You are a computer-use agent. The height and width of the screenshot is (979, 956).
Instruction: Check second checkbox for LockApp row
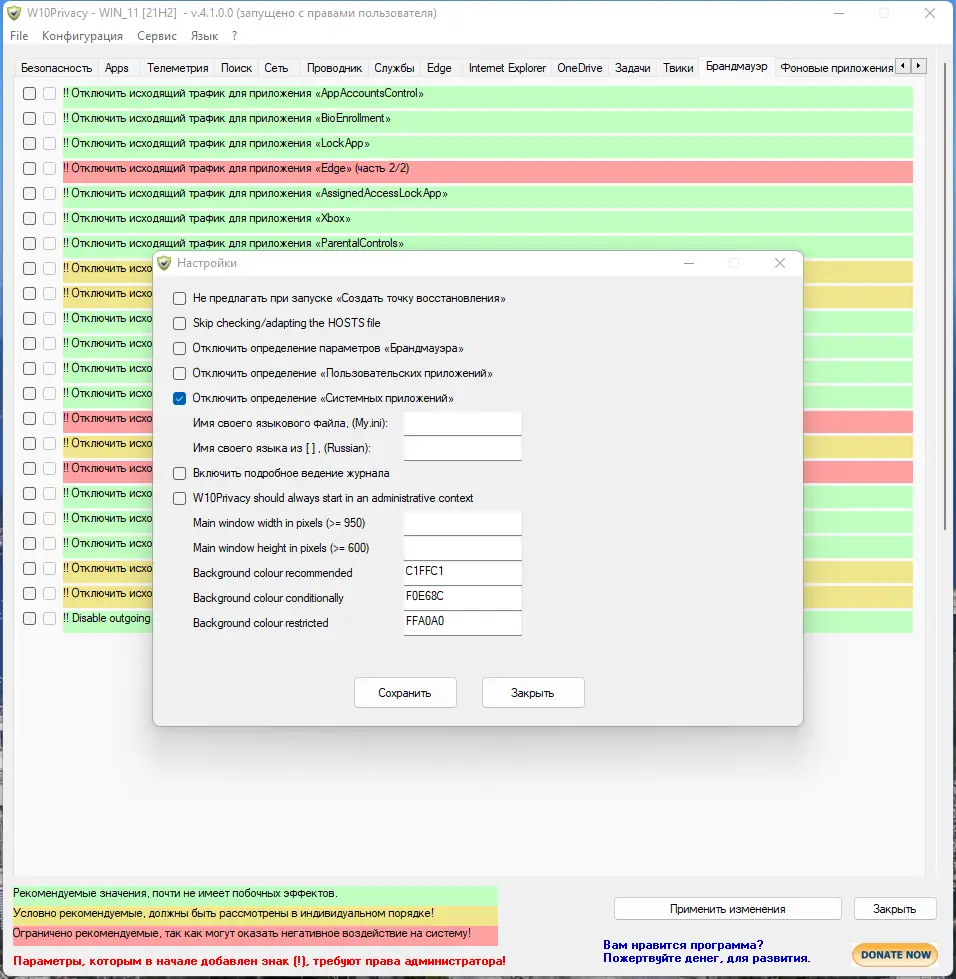50,144
